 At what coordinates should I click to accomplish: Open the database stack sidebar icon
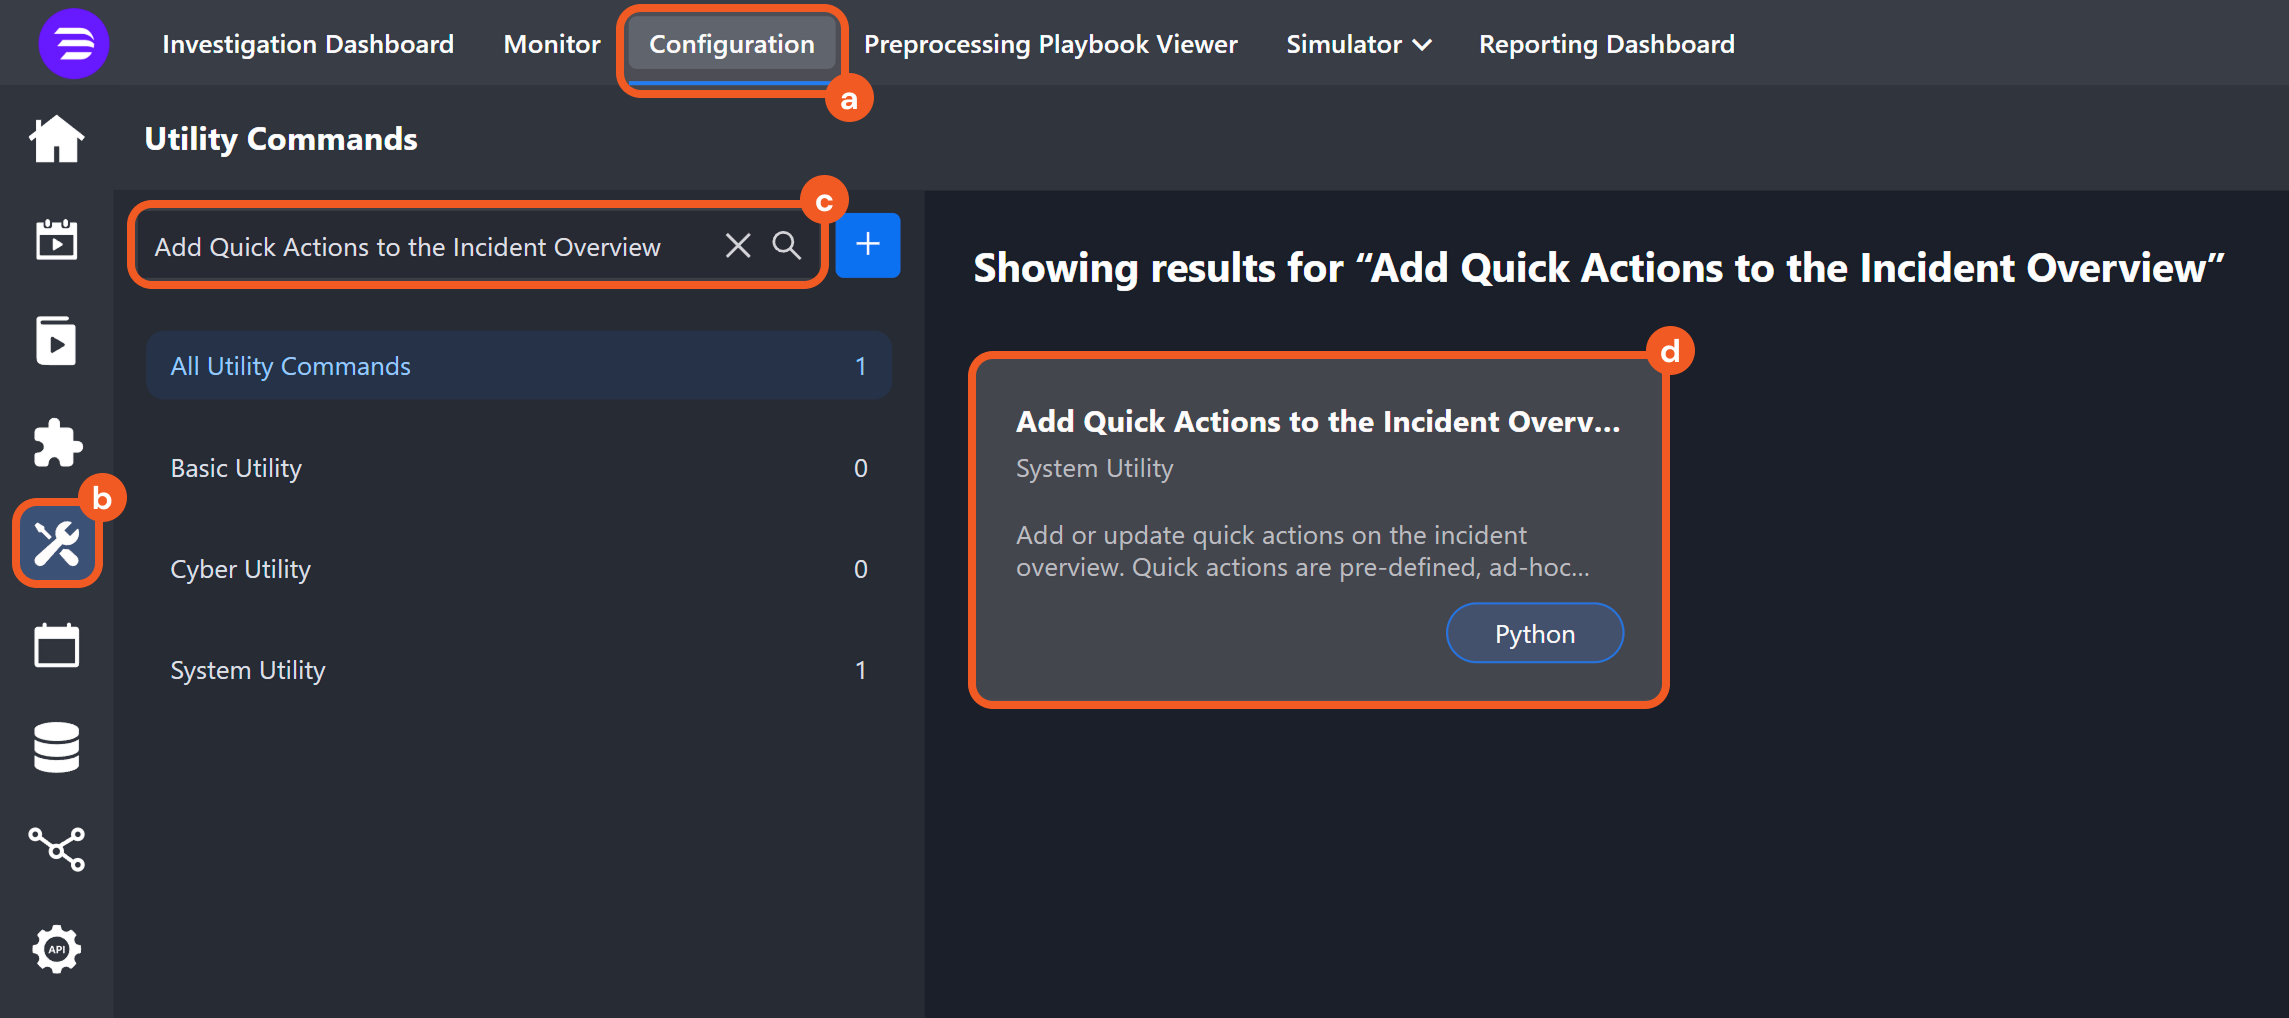click(x=57, y=747)
